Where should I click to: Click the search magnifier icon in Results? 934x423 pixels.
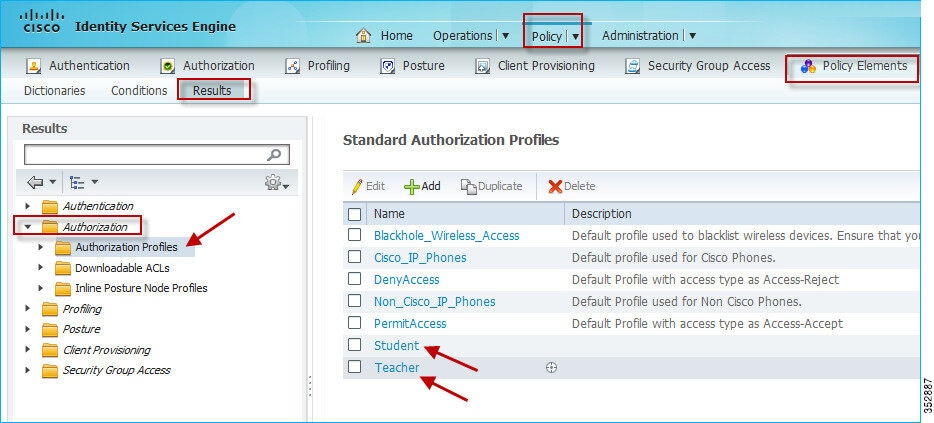point(274,155)
